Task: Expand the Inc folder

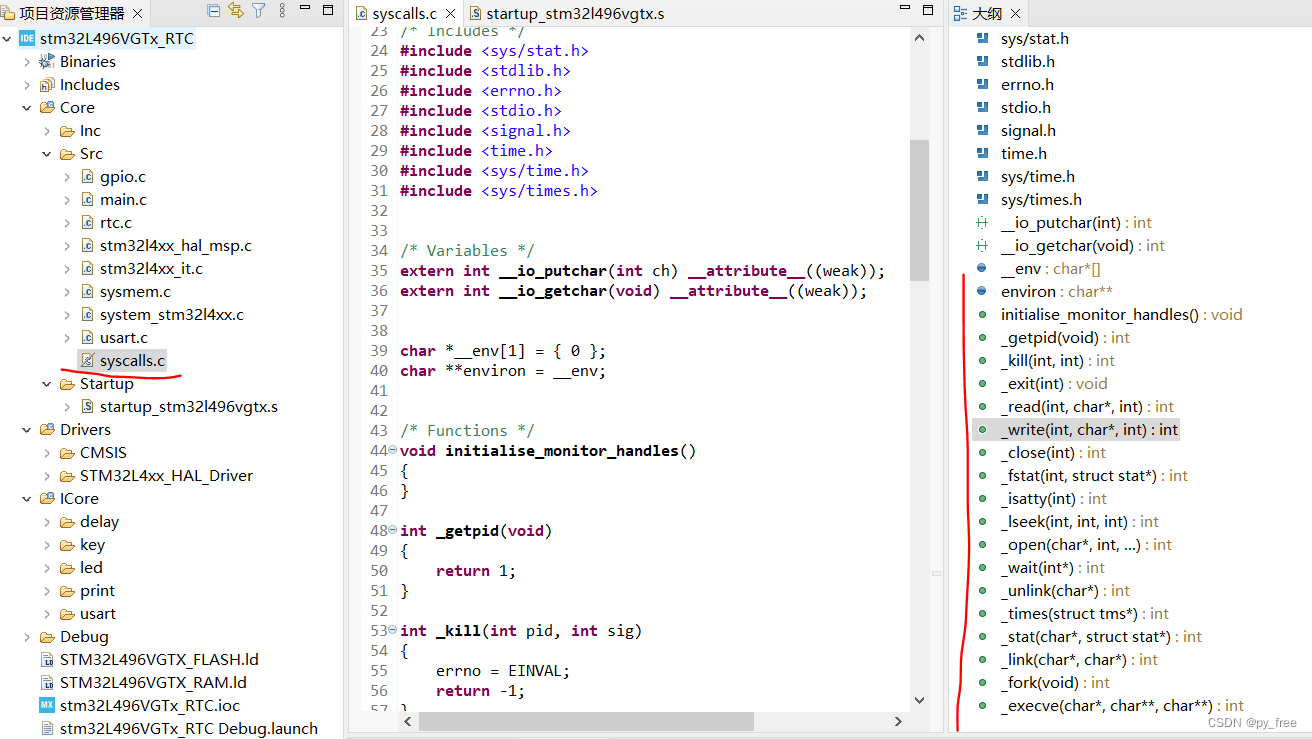Action: tap(47, 131)
